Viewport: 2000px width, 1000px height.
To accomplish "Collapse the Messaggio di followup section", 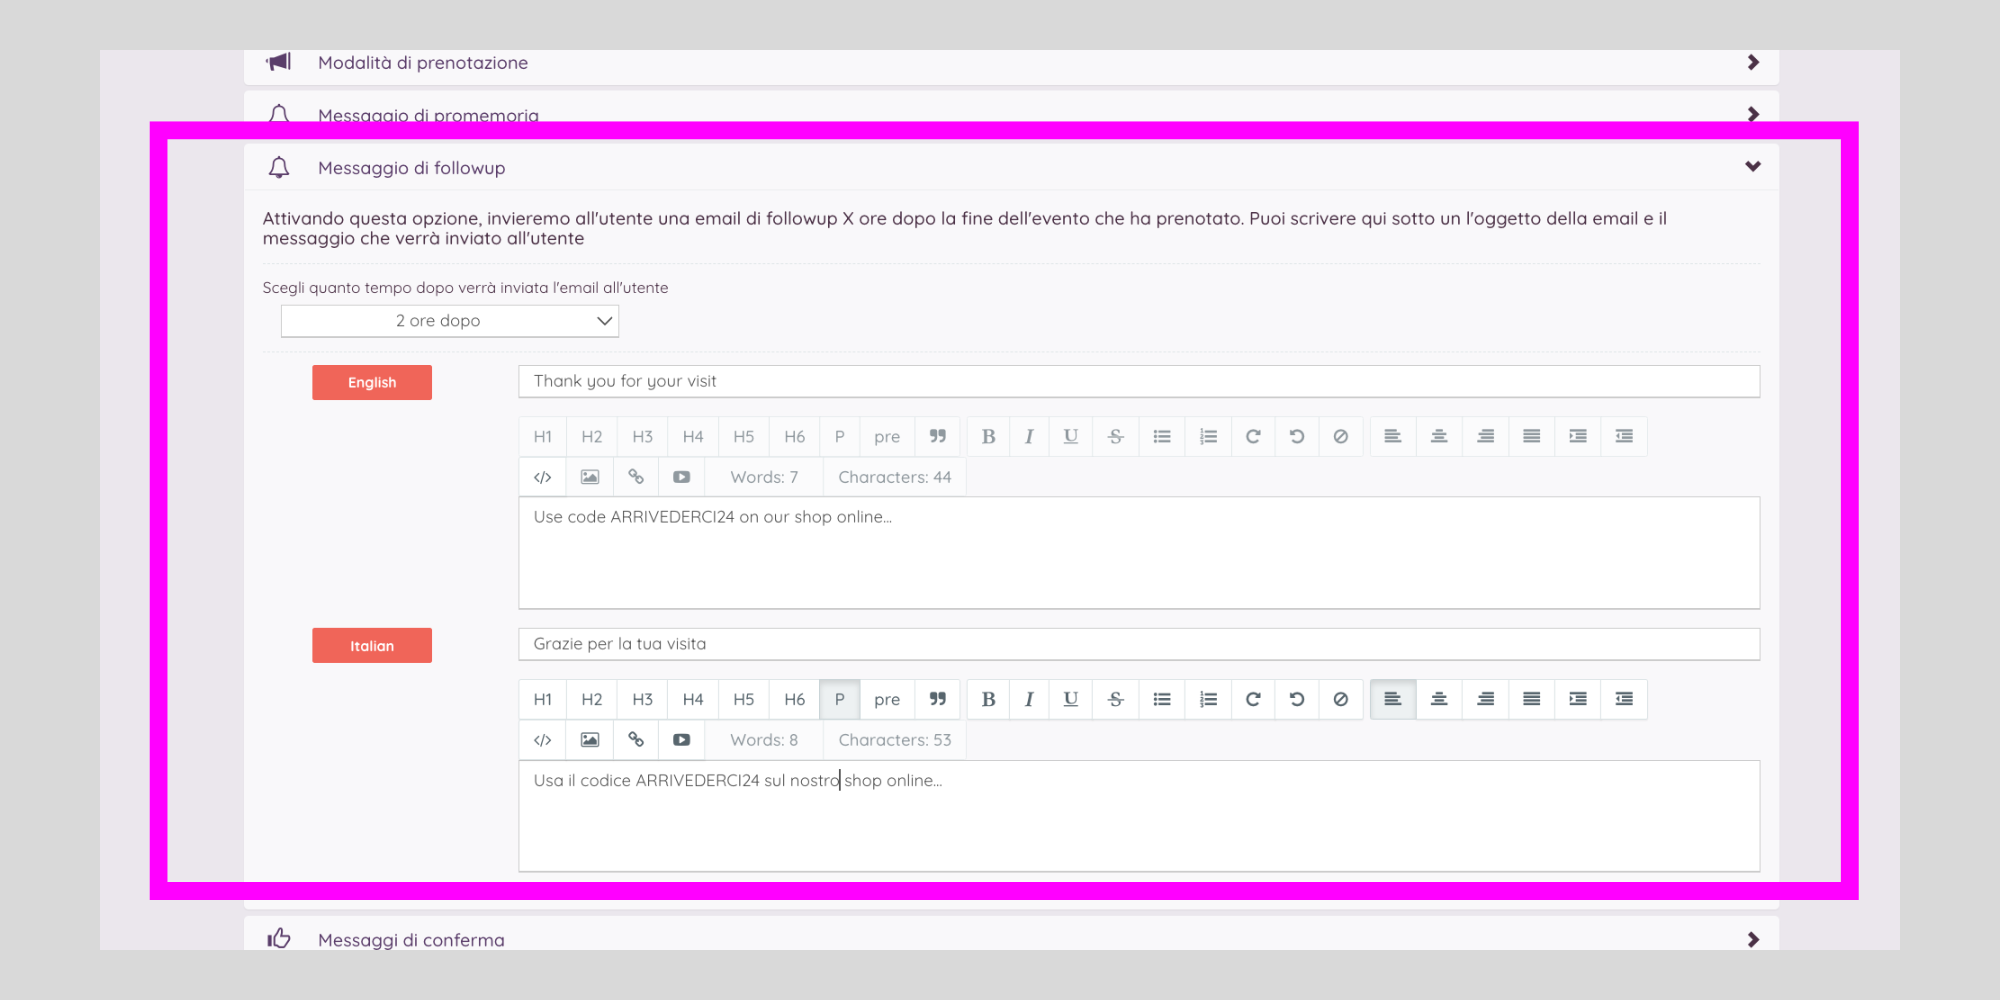I will pos(1753,166).
